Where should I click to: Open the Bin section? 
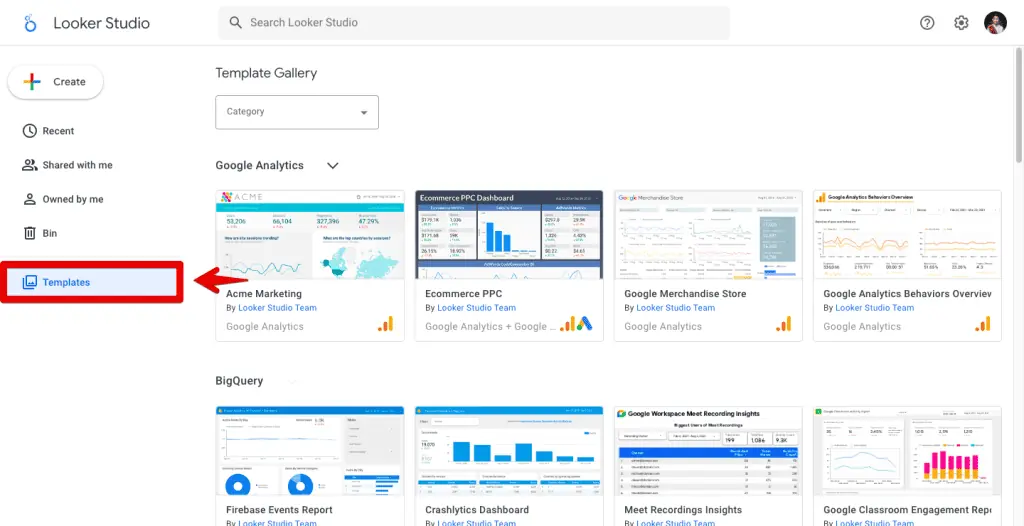[x=50, y=233]
